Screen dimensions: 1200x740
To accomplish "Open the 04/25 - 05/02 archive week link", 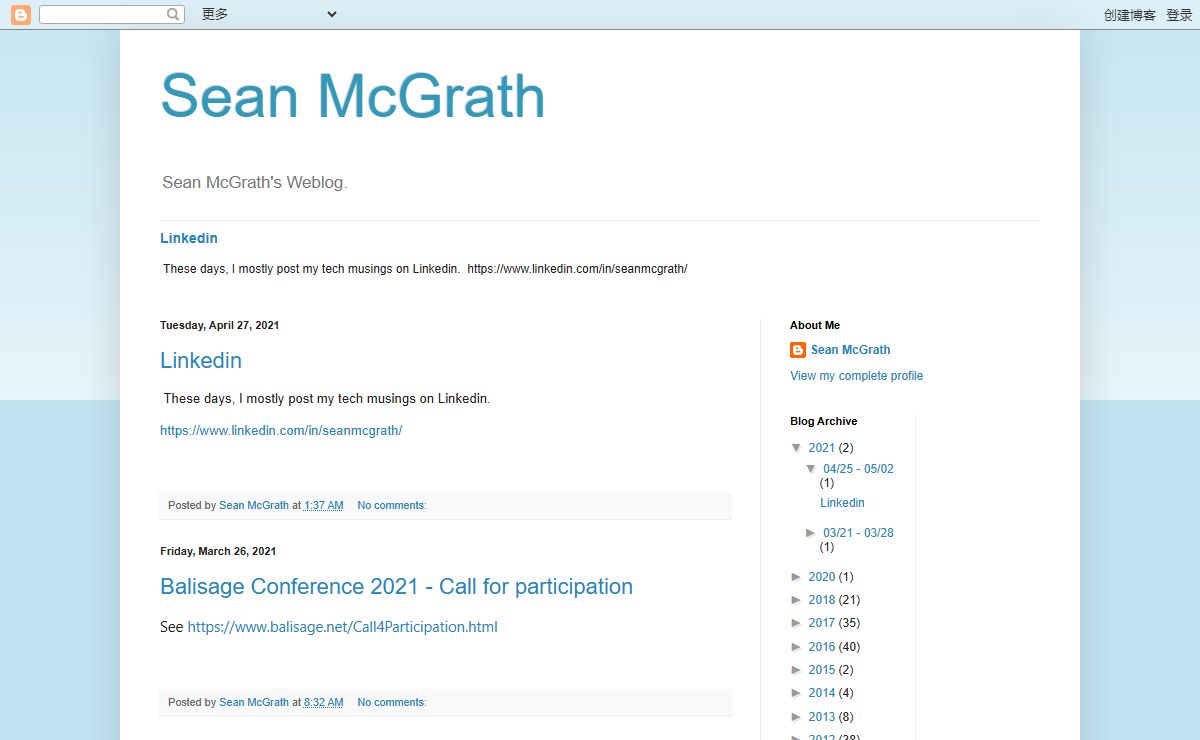I will (x=858, y=469).
